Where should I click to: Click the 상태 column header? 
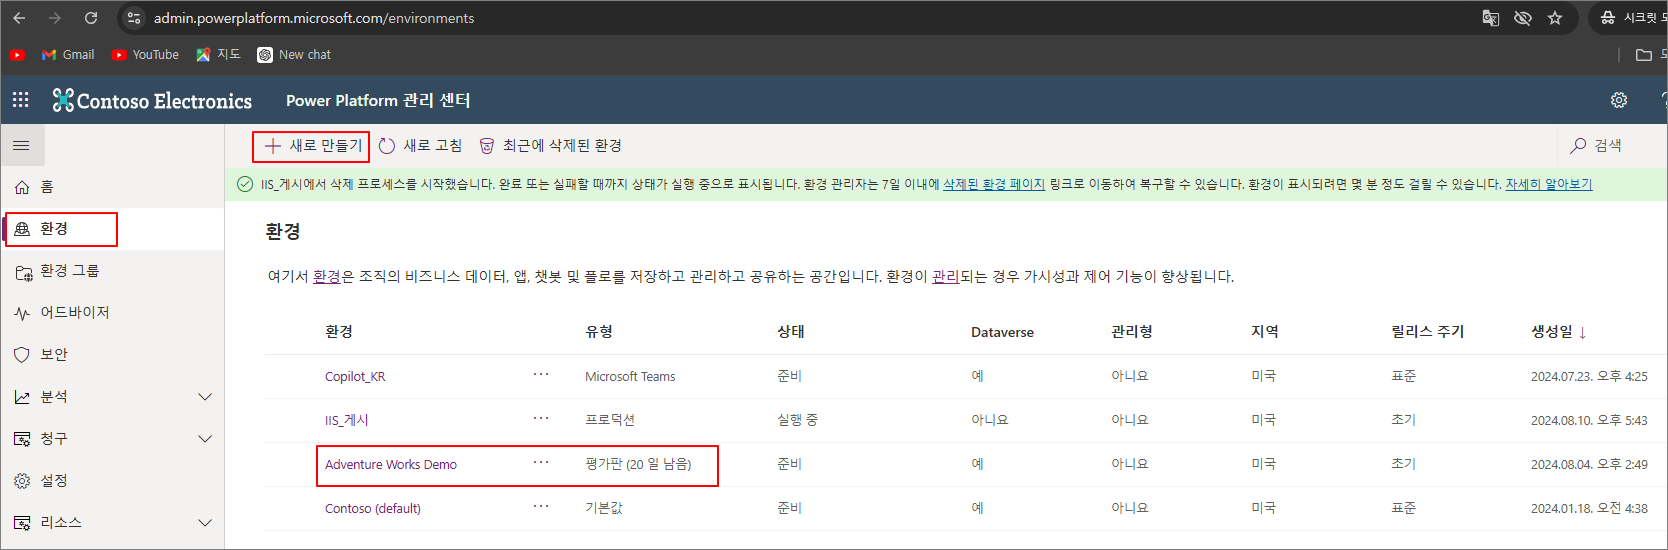click(791, 332)
